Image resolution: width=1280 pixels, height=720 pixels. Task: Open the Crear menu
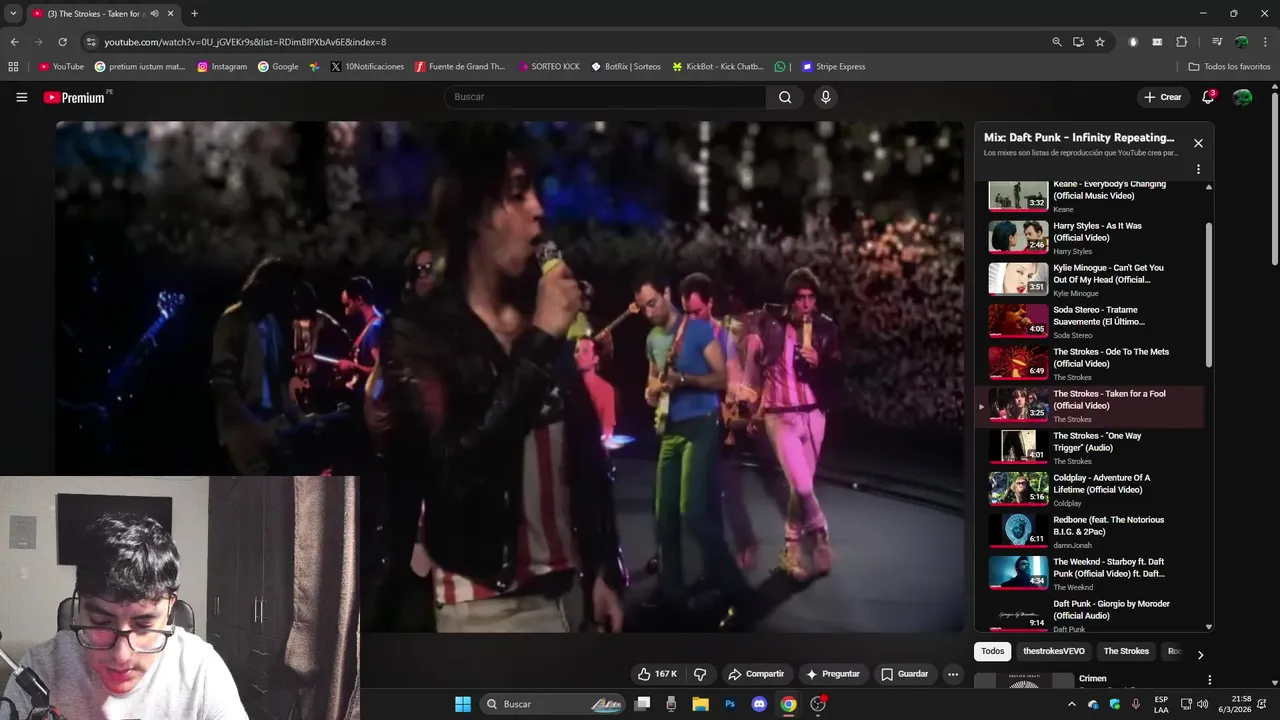pos(1163,97)
